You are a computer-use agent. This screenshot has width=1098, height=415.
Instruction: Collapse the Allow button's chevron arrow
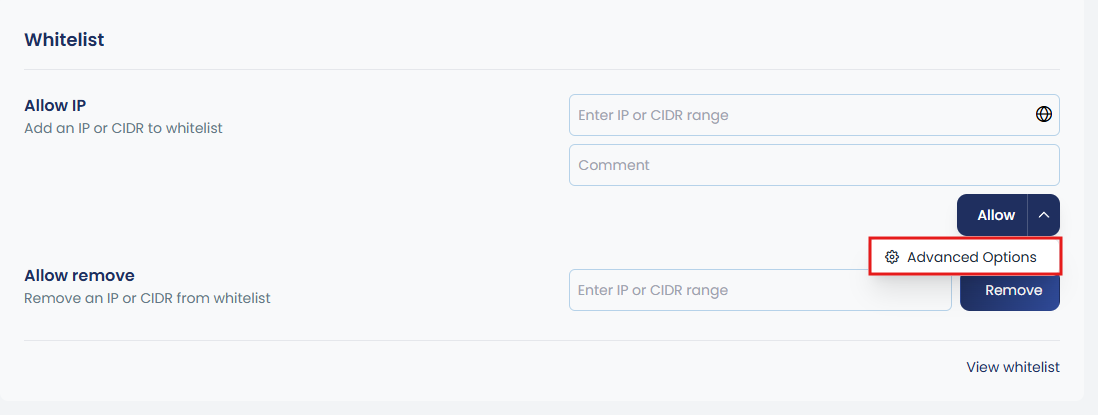[1043, 215]
